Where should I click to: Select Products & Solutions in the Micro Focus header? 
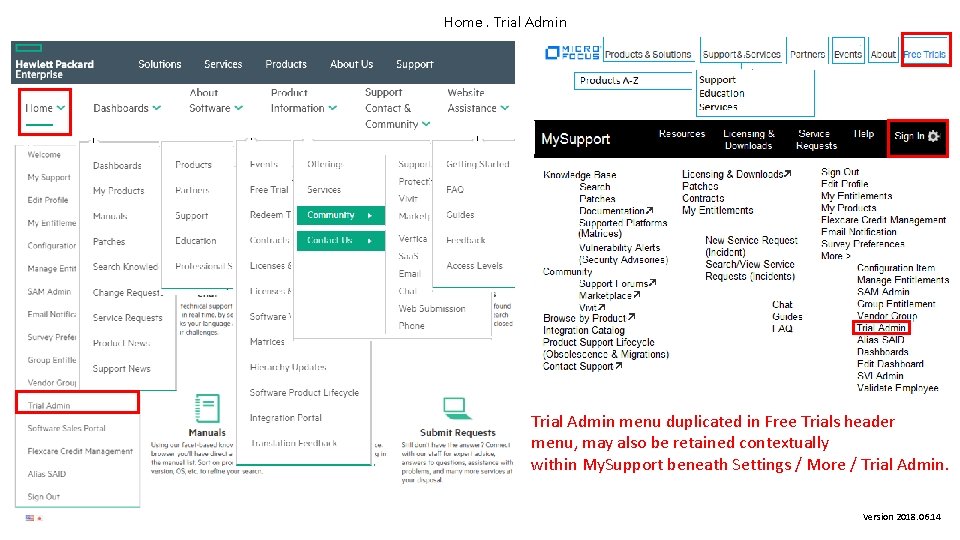[648, 54]
